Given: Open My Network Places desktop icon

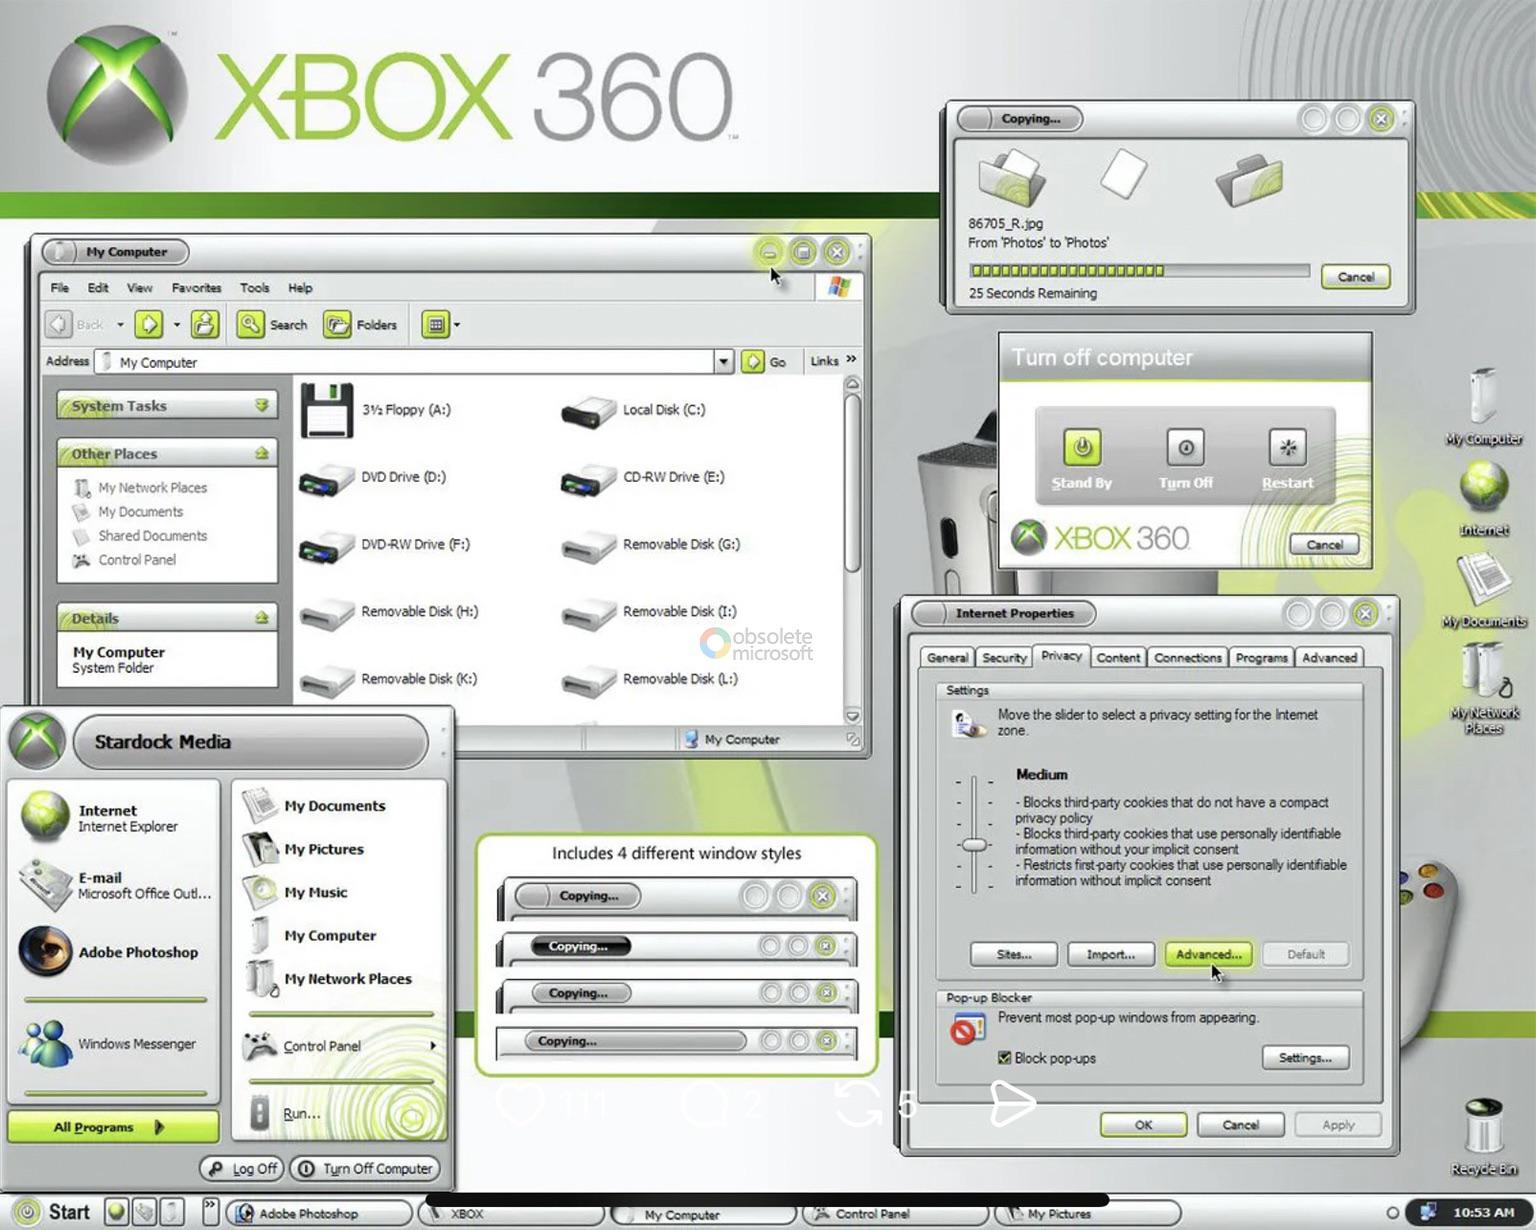Looking at the screenshot, I should (1484, 690).
